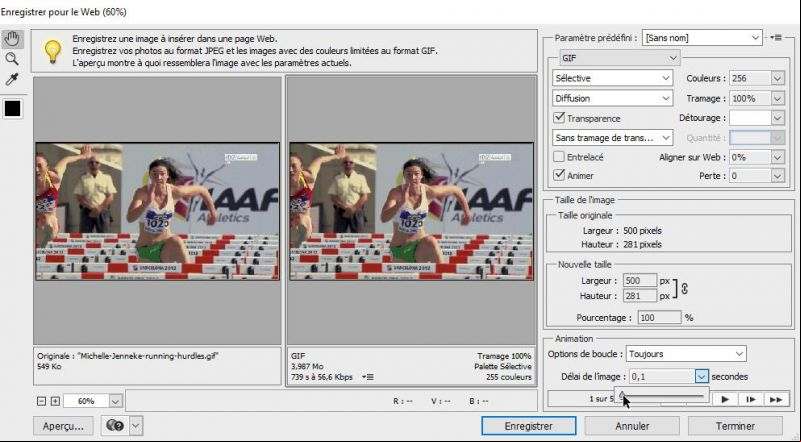Open the Sélective palette dropdown
This screenshot has height=442, width=801.
point(612,78)
